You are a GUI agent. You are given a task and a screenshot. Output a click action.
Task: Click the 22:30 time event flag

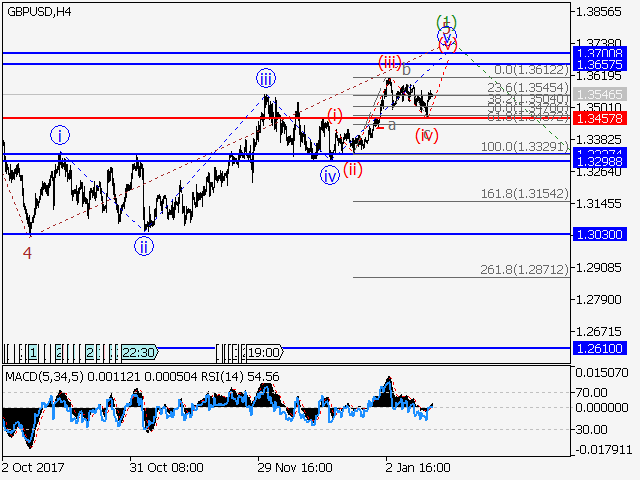coord(138,352)
